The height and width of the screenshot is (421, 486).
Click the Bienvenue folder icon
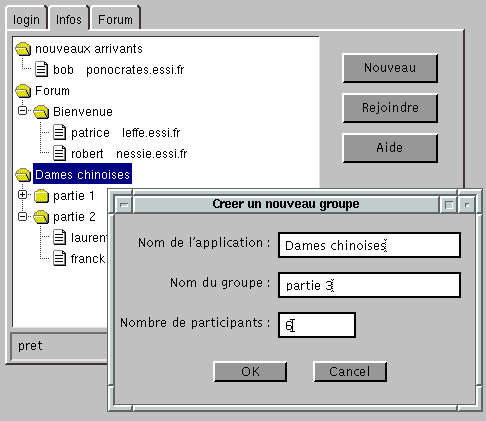(x=41, y=112)
